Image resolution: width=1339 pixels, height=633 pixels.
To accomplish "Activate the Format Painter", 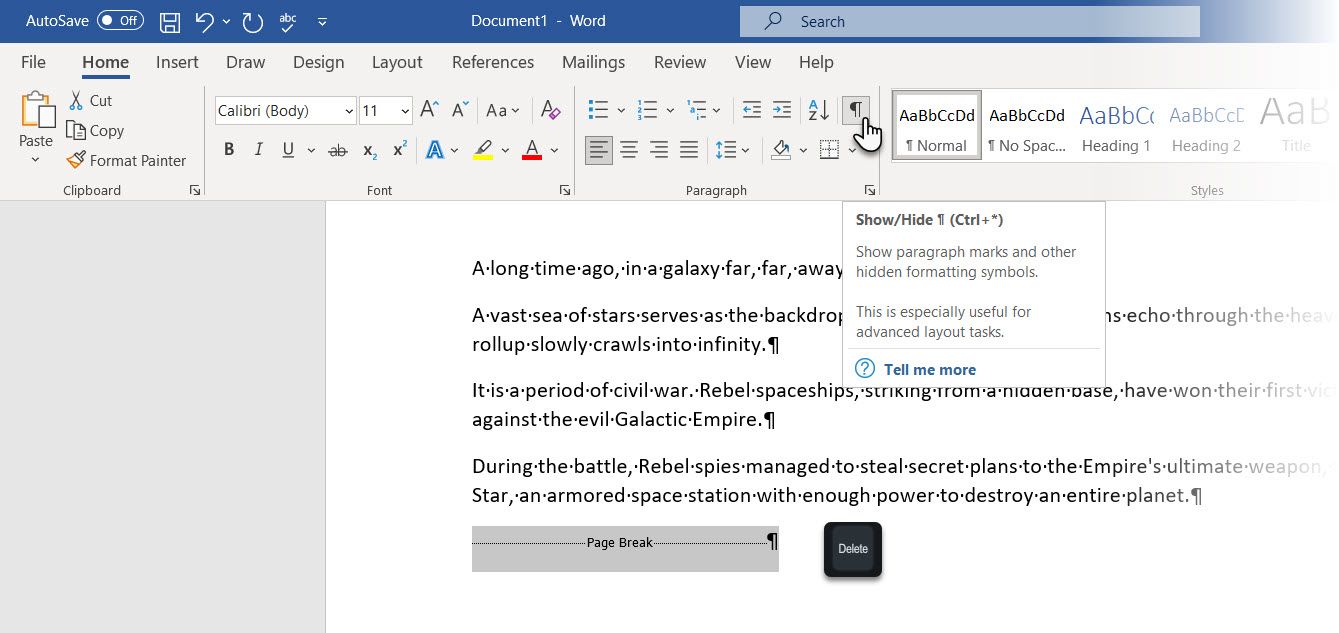I will click(x=126, y=160).
